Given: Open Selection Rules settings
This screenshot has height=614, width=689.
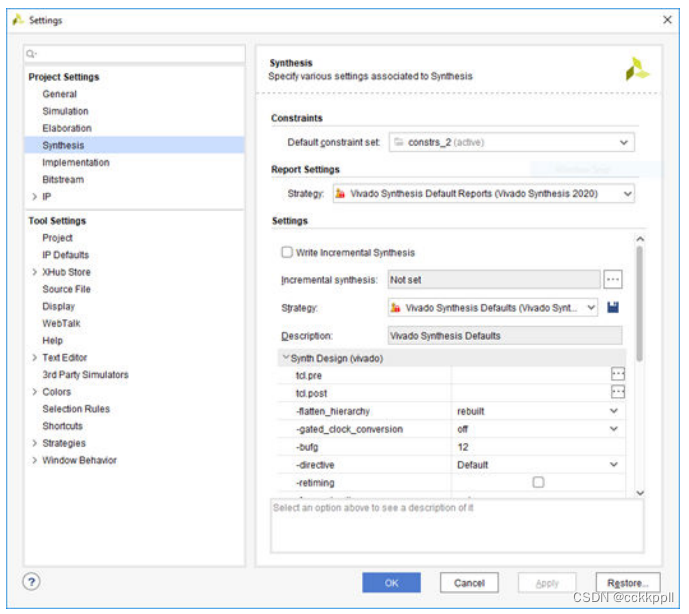Looking at the screenshot, I should coord(76,409).
